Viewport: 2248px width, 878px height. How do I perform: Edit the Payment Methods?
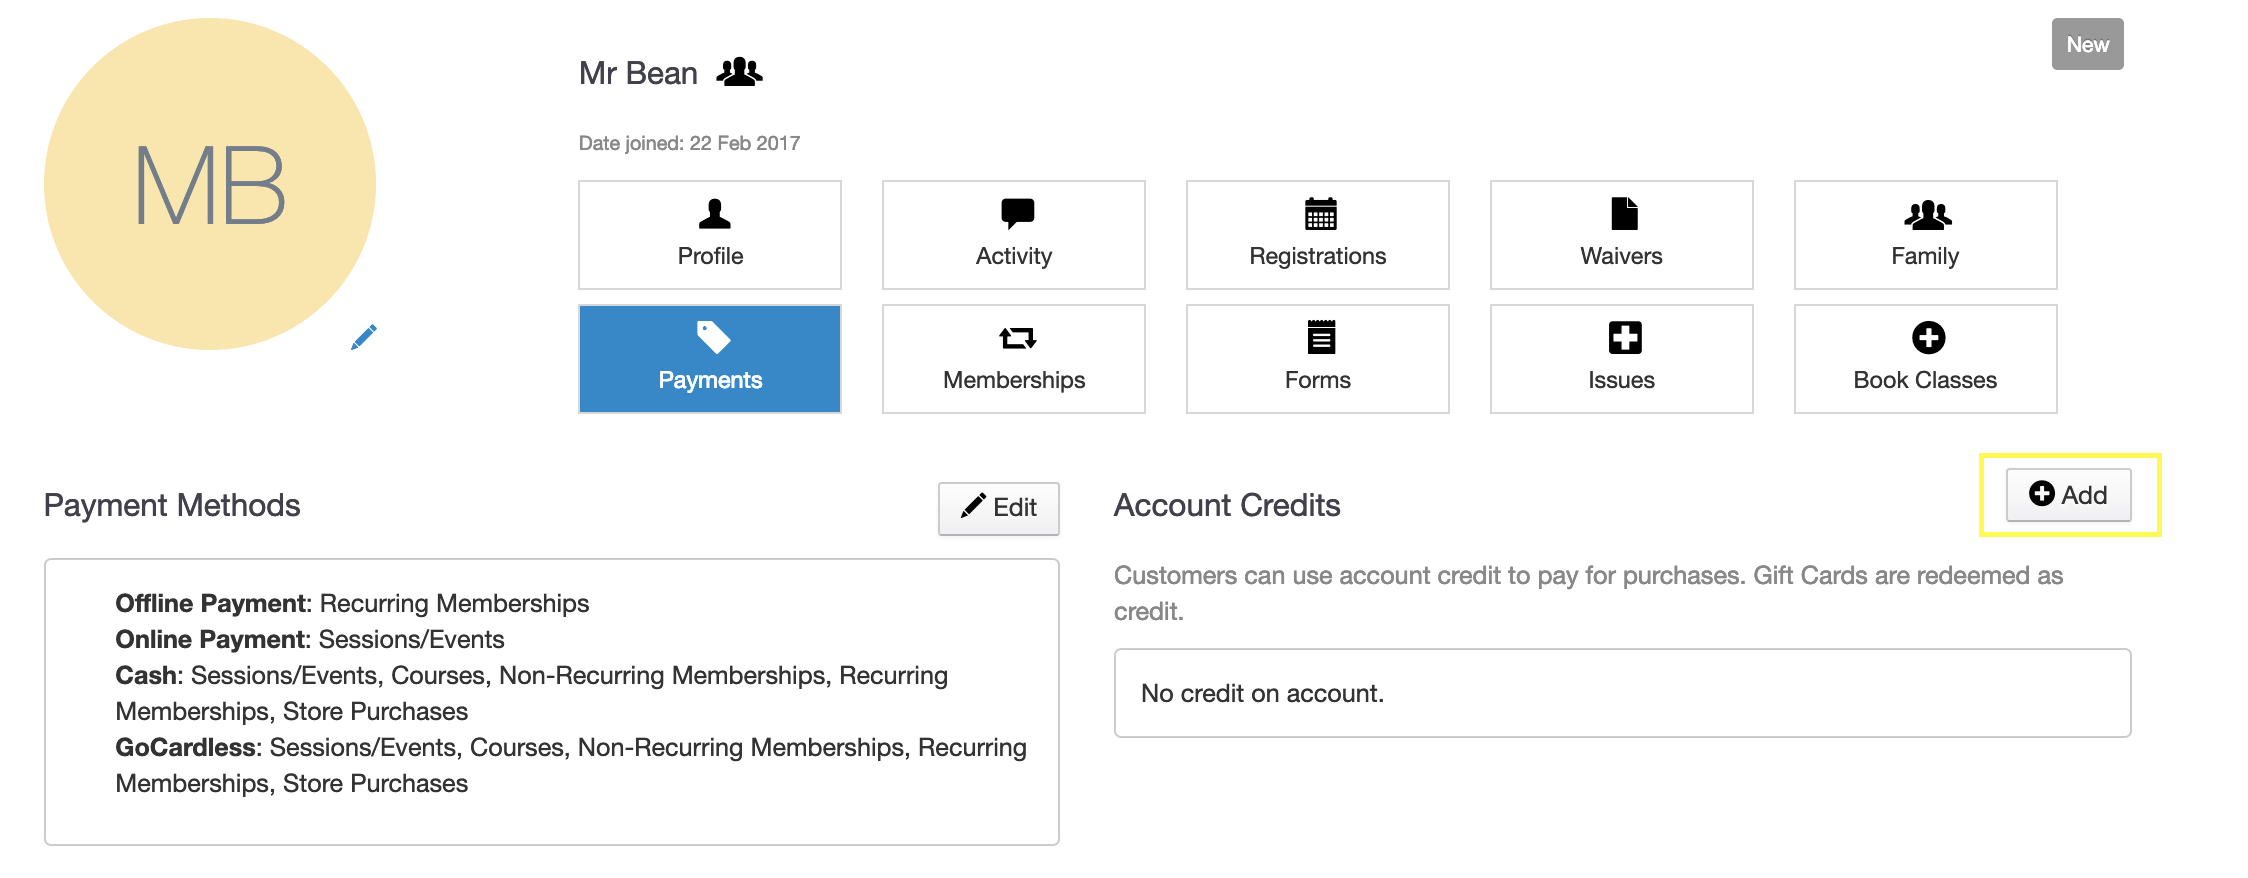pos(998,508)
